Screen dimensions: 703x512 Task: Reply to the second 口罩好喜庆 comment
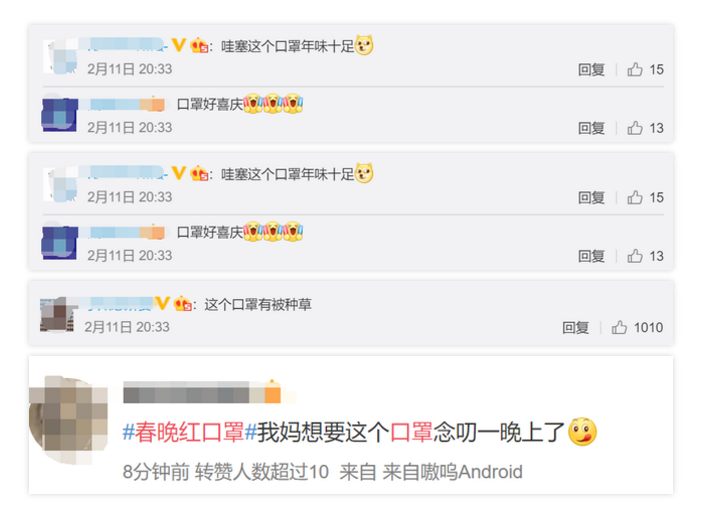click(x=591, y=256)
